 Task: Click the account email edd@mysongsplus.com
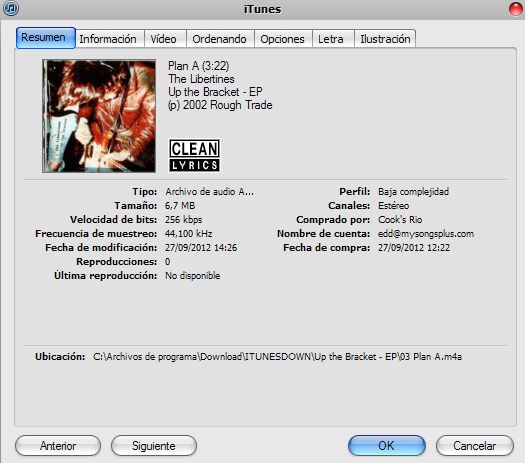[426, 234]
